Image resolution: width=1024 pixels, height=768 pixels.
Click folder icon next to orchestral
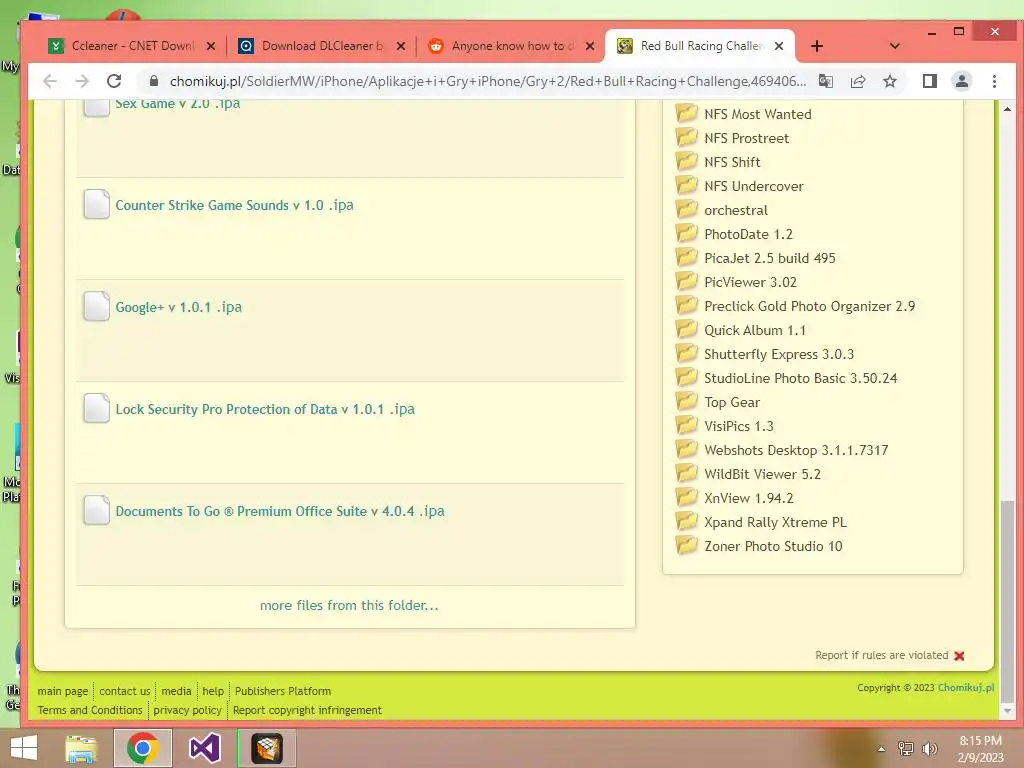coord(686,209)
